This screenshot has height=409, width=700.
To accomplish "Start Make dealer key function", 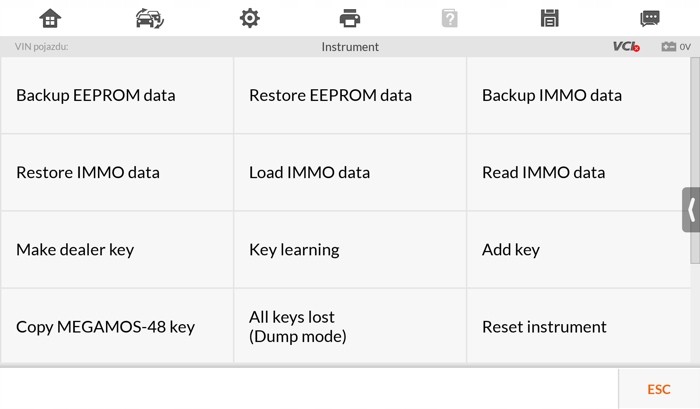I will click(117, 250).
